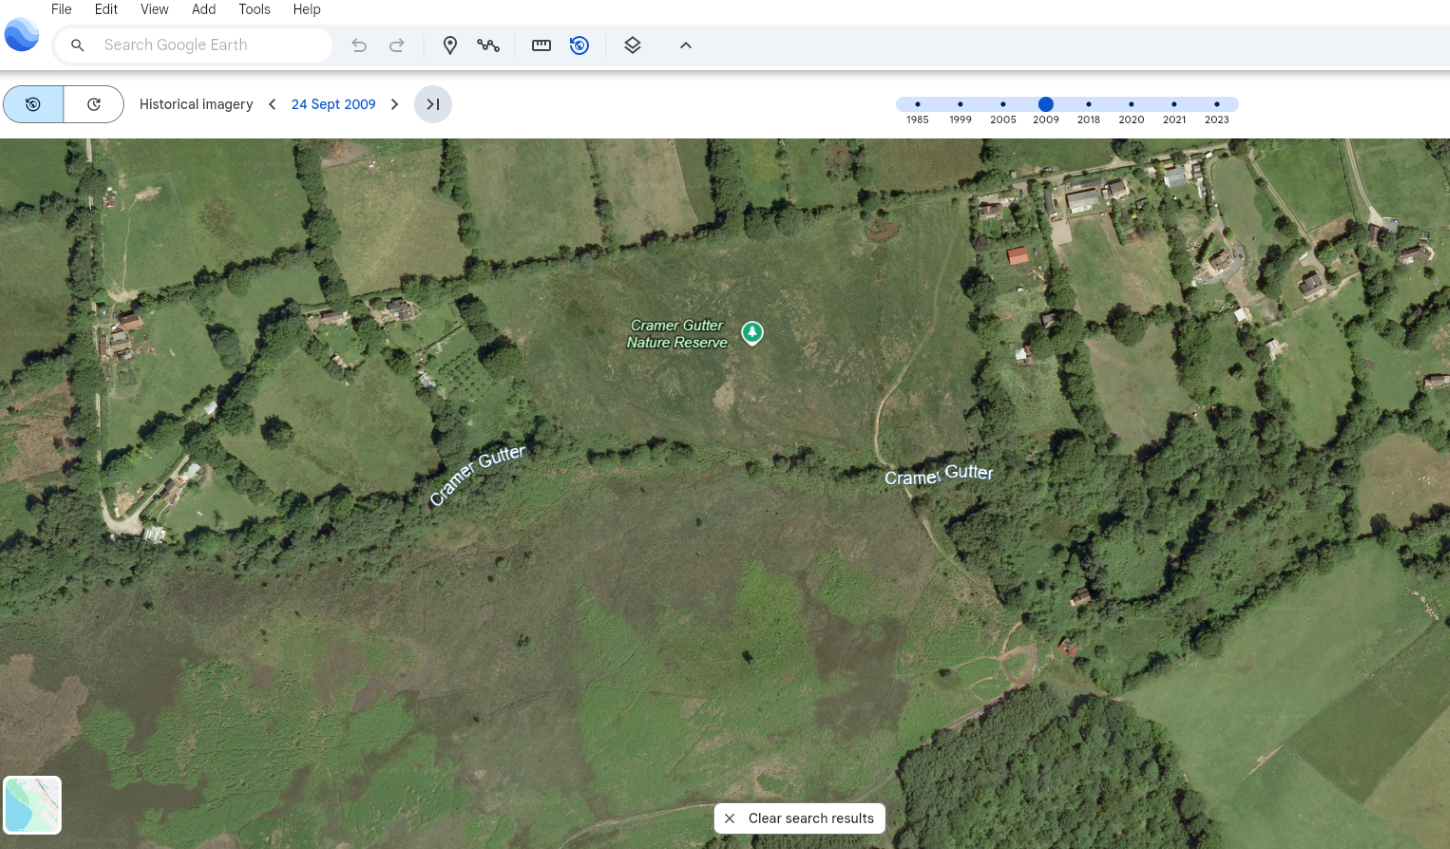The image size is (1450, 849).
Task: Advance to the next imagery date
Action: click(x=395, y=104)
